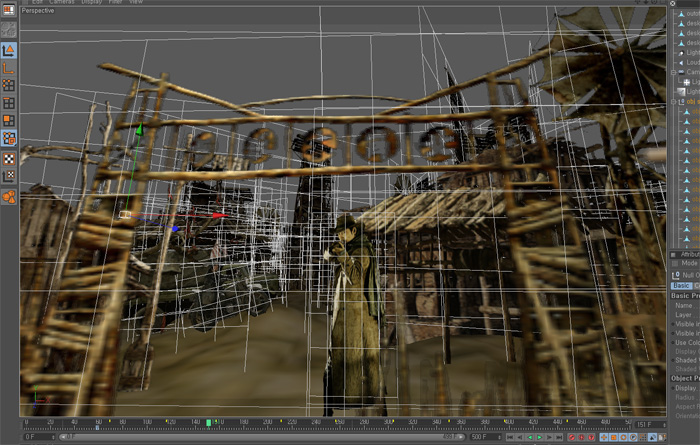Click the 0 F start frame field
The image size is (700, 445).
(39, 437)
